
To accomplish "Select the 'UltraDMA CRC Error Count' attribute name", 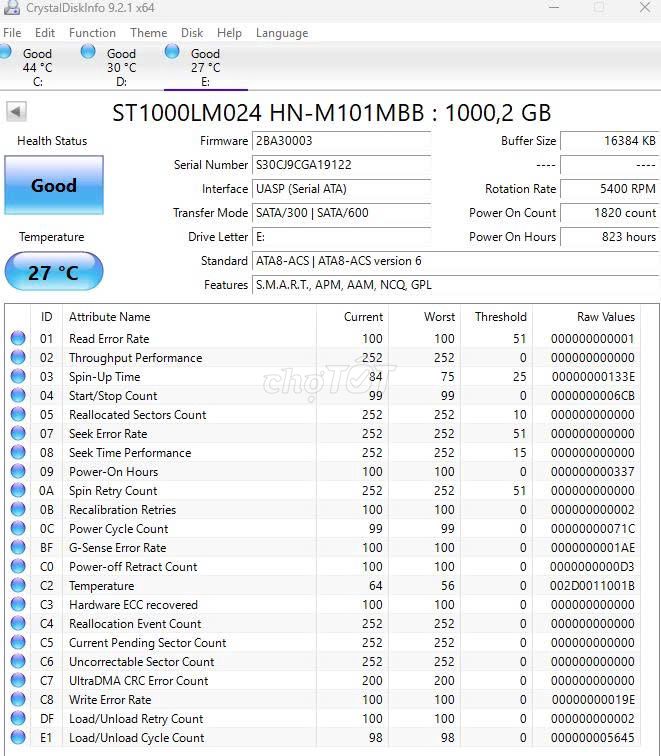I will [138, 681].
